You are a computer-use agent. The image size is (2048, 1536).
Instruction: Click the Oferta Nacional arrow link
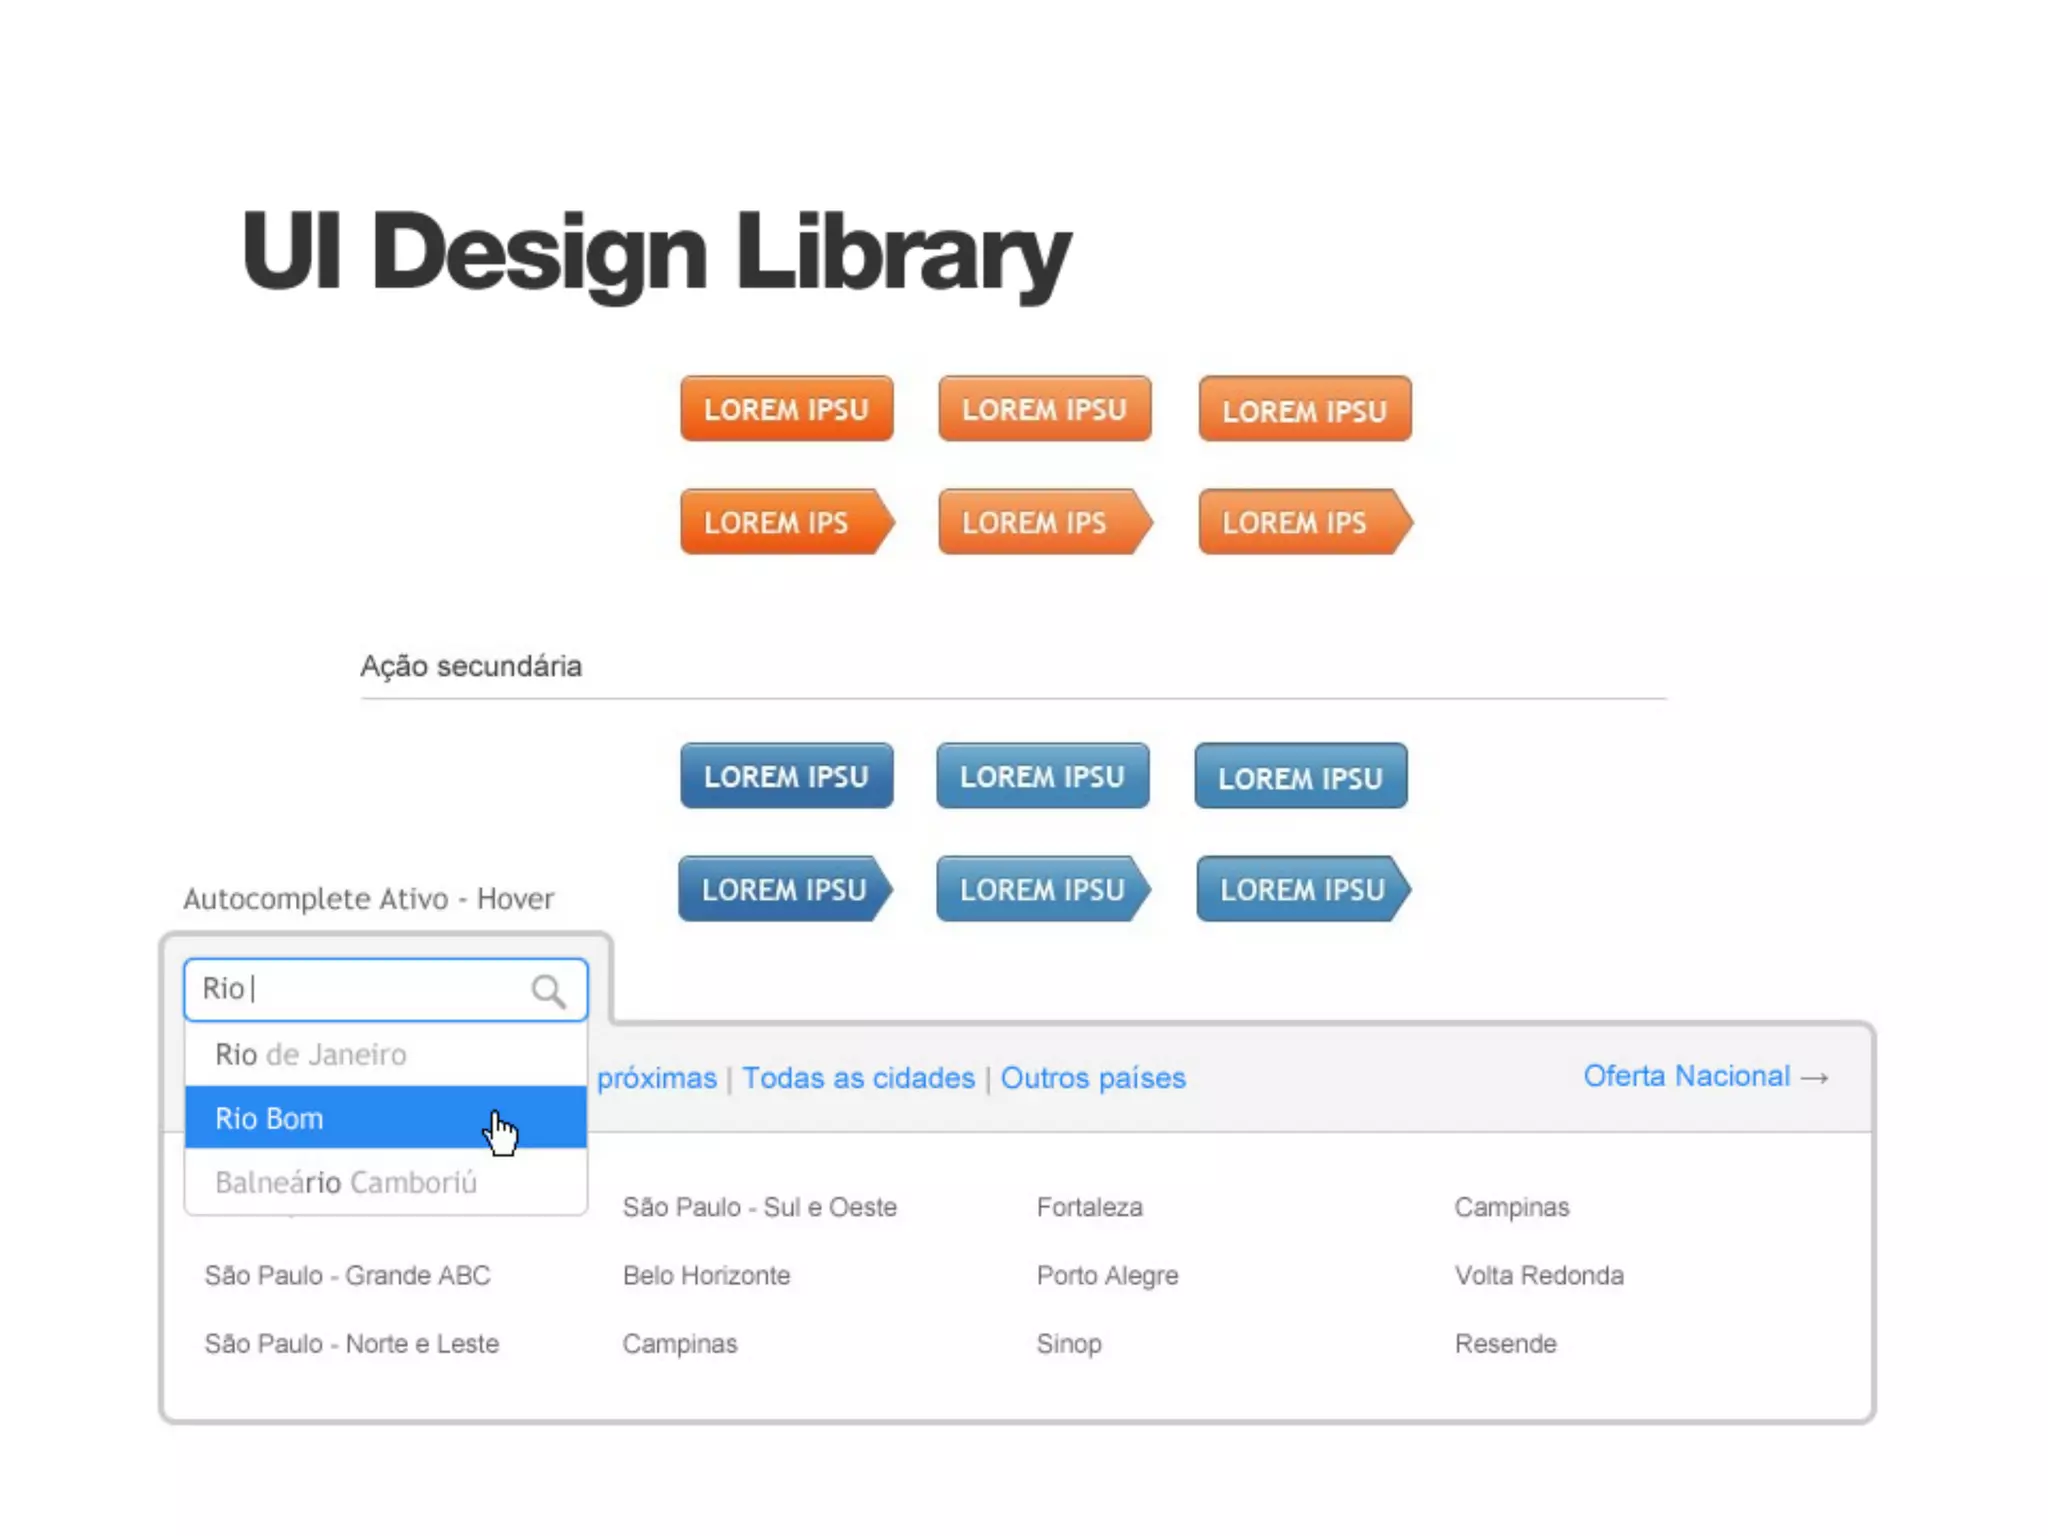[x=1705, y=1076]
